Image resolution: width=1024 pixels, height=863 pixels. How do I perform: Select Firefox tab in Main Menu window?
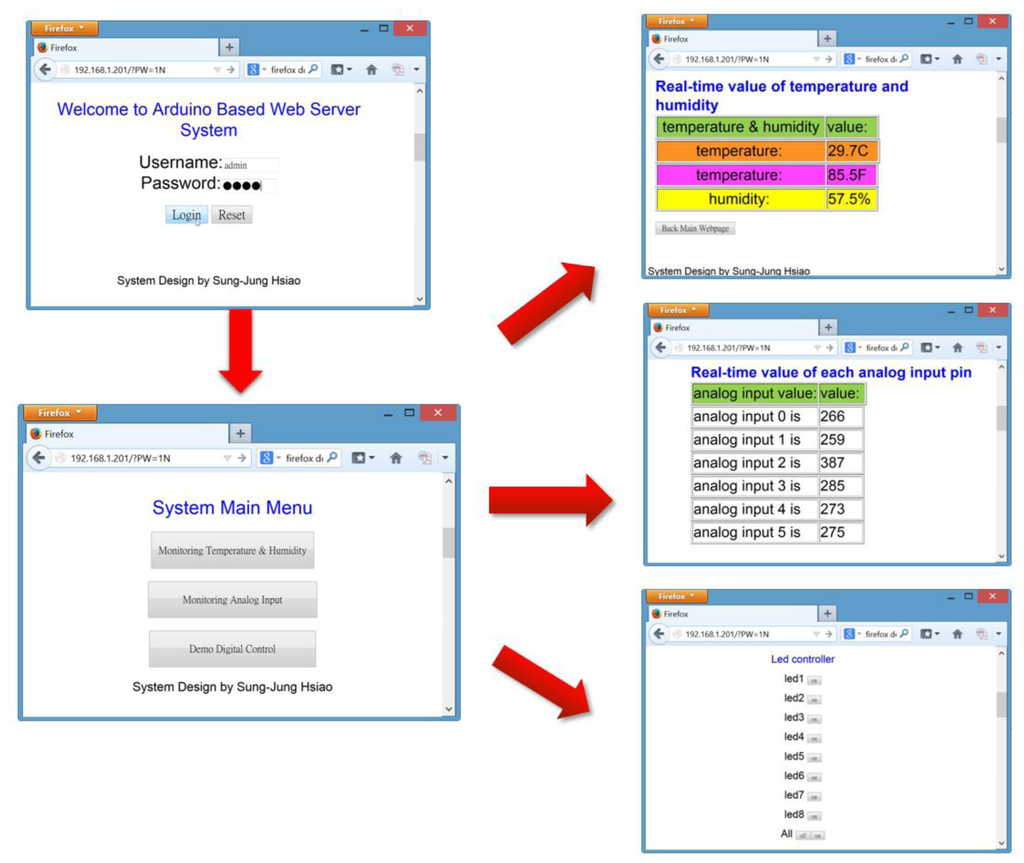[128, 434]
